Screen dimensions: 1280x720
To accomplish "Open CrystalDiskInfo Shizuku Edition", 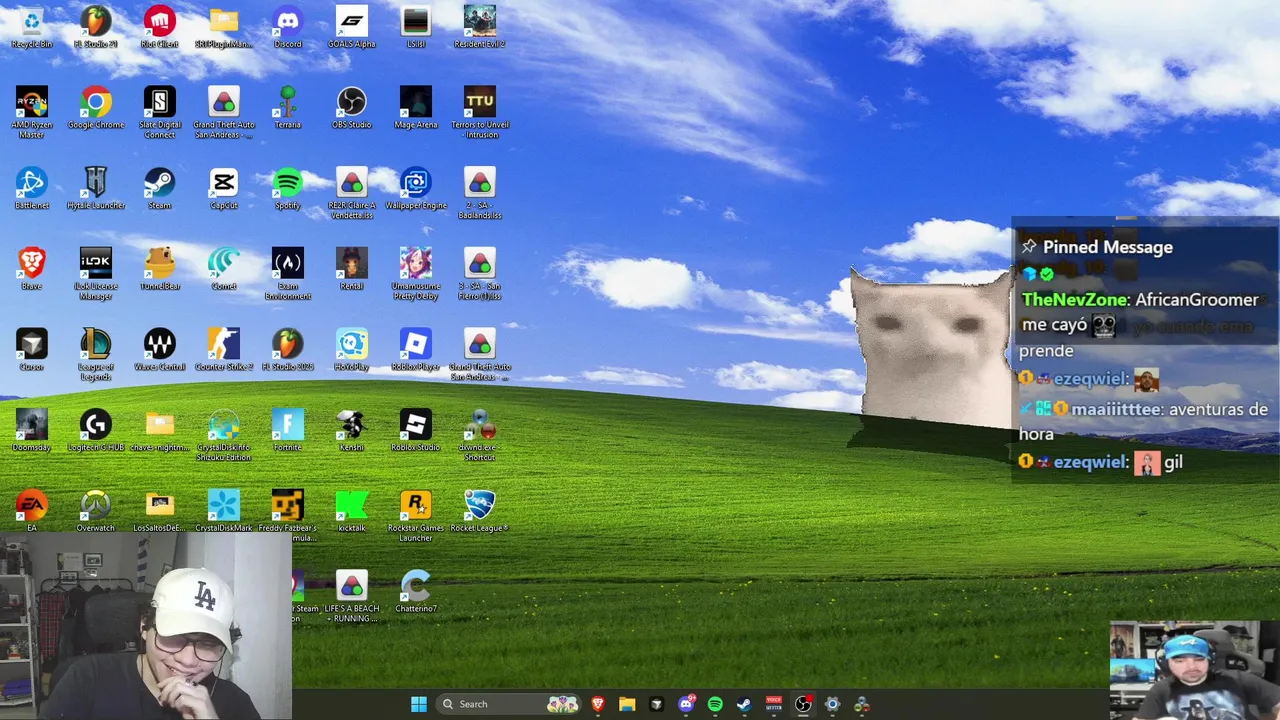I will (224, 435).
